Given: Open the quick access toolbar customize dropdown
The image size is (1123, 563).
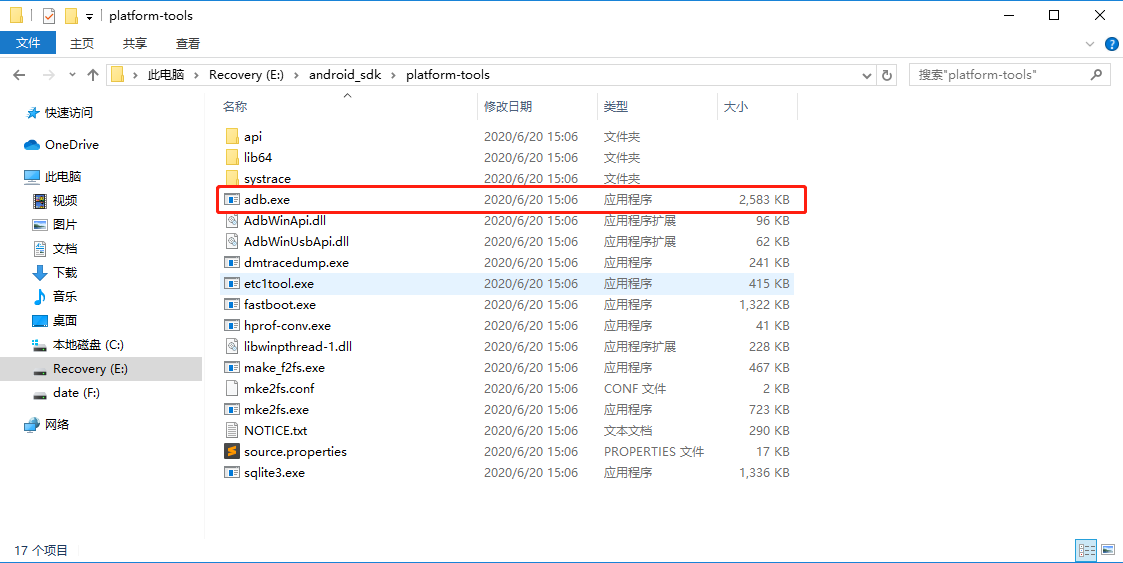Looking at the screenshot, I should click(90, 16).
